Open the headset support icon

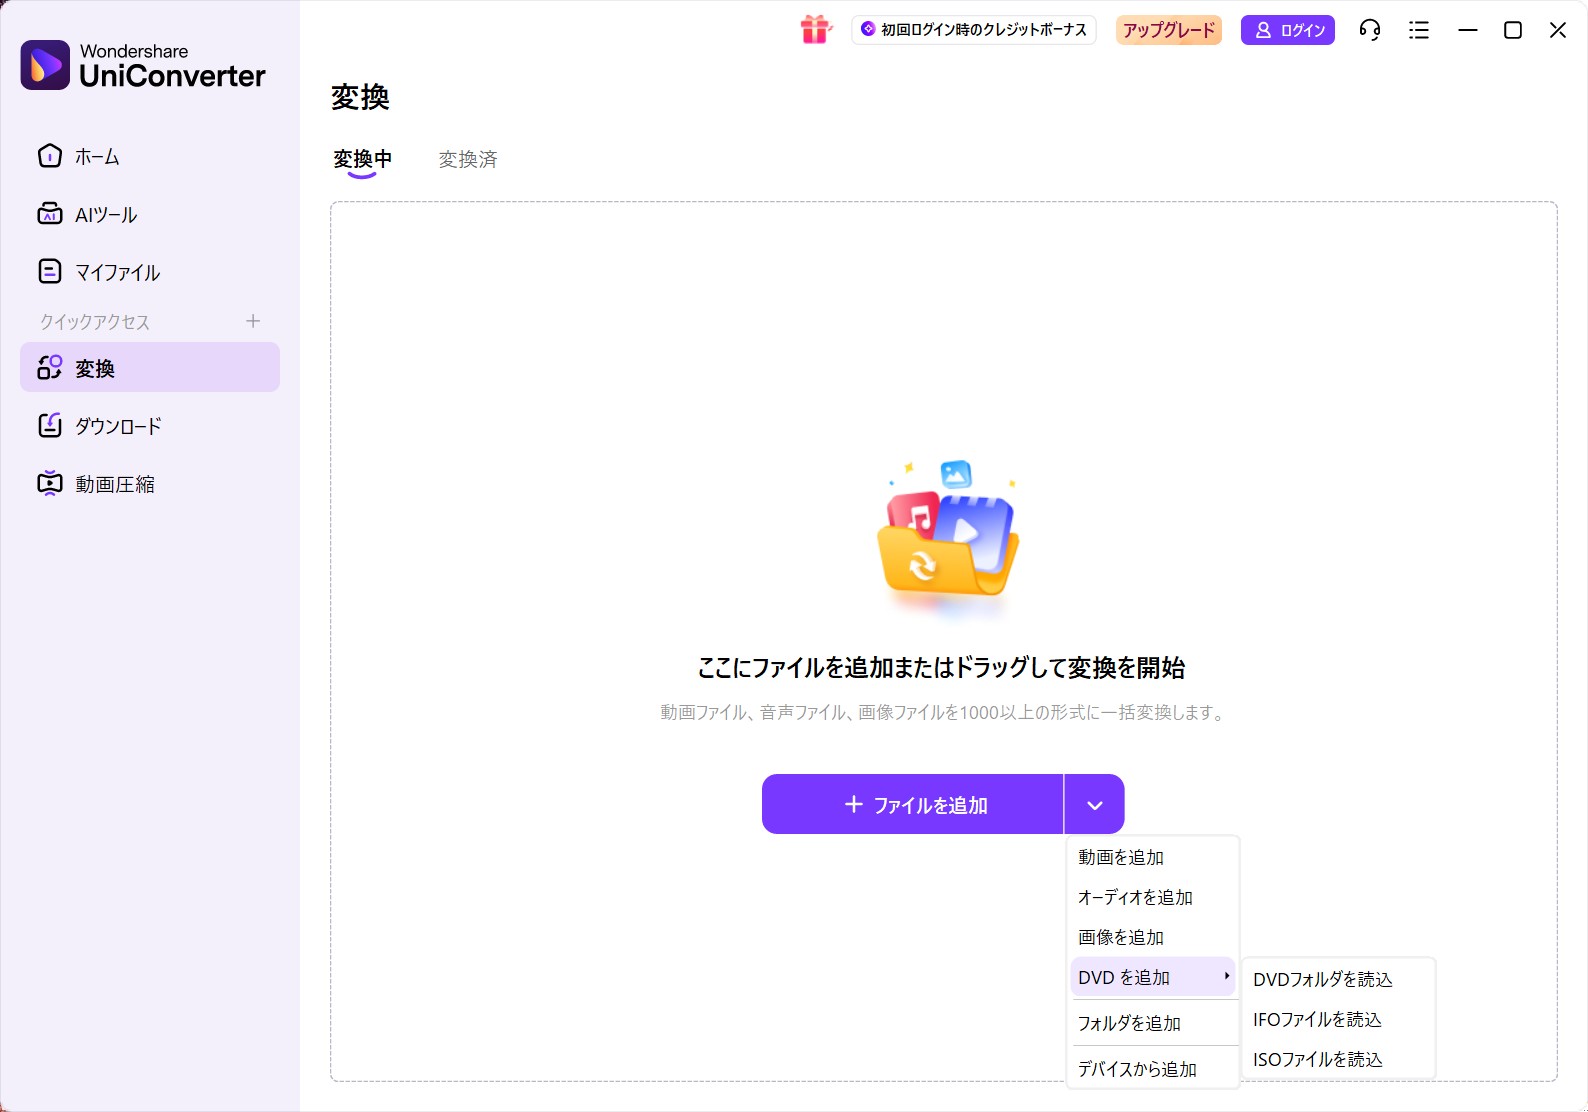pyautogui.click(x=1369, y=30)
